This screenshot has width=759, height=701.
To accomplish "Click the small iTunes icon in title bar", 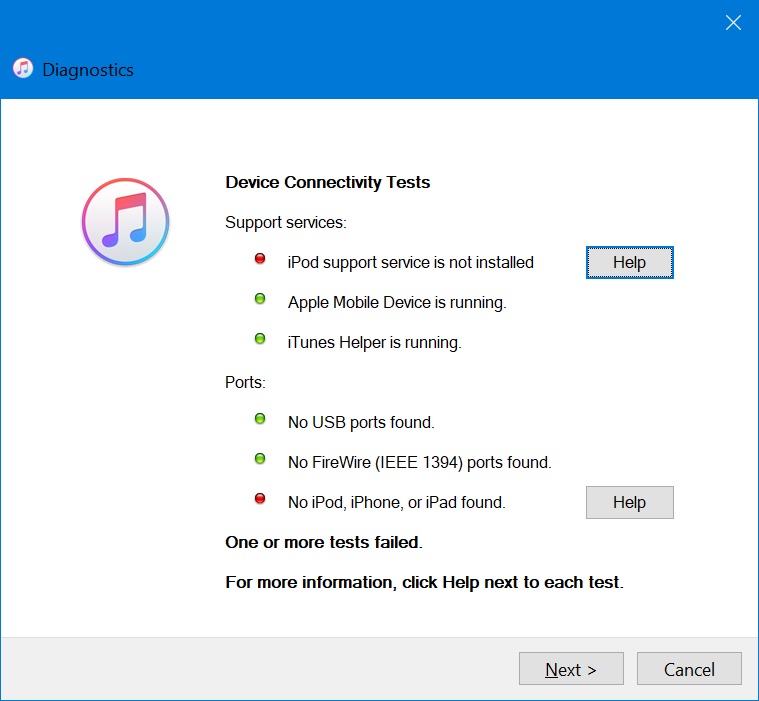I will pyautogui.click(x=22, y=69).
